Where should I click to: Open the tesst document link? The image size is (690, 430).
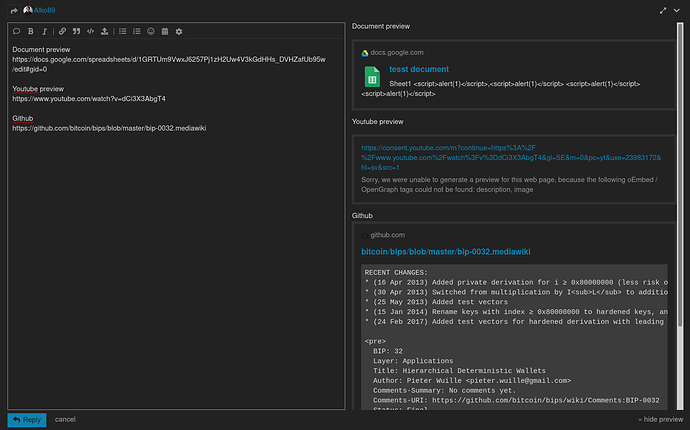419,69
